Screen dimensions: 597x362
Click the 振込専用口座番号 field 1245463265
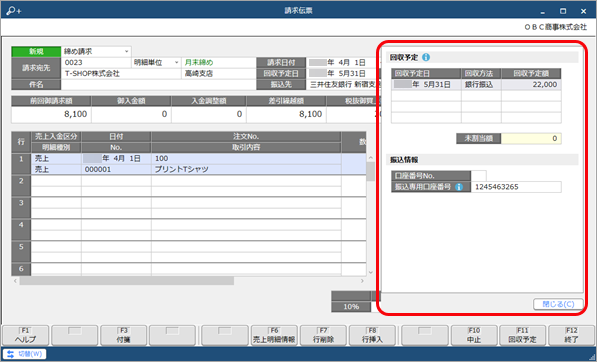(x=516, y=187)
